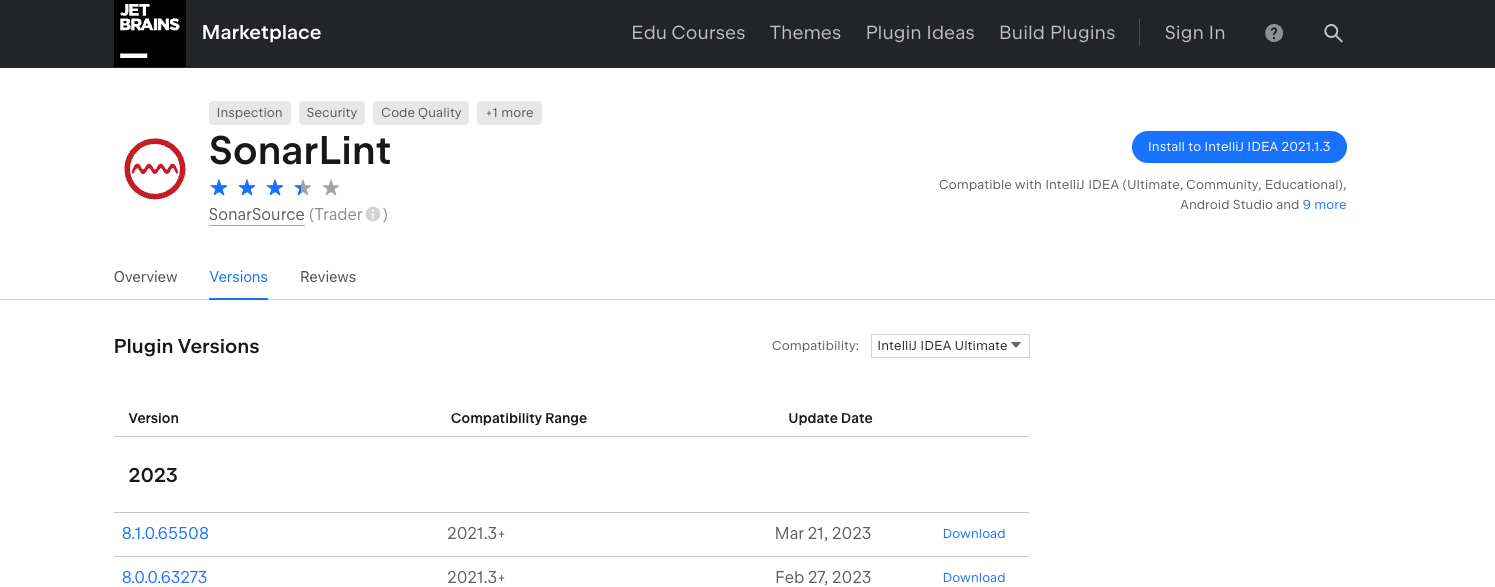The width and height of the screenshot is (1495, 587).
Task: Click the first rating star
Action: (x=219, y=187)
